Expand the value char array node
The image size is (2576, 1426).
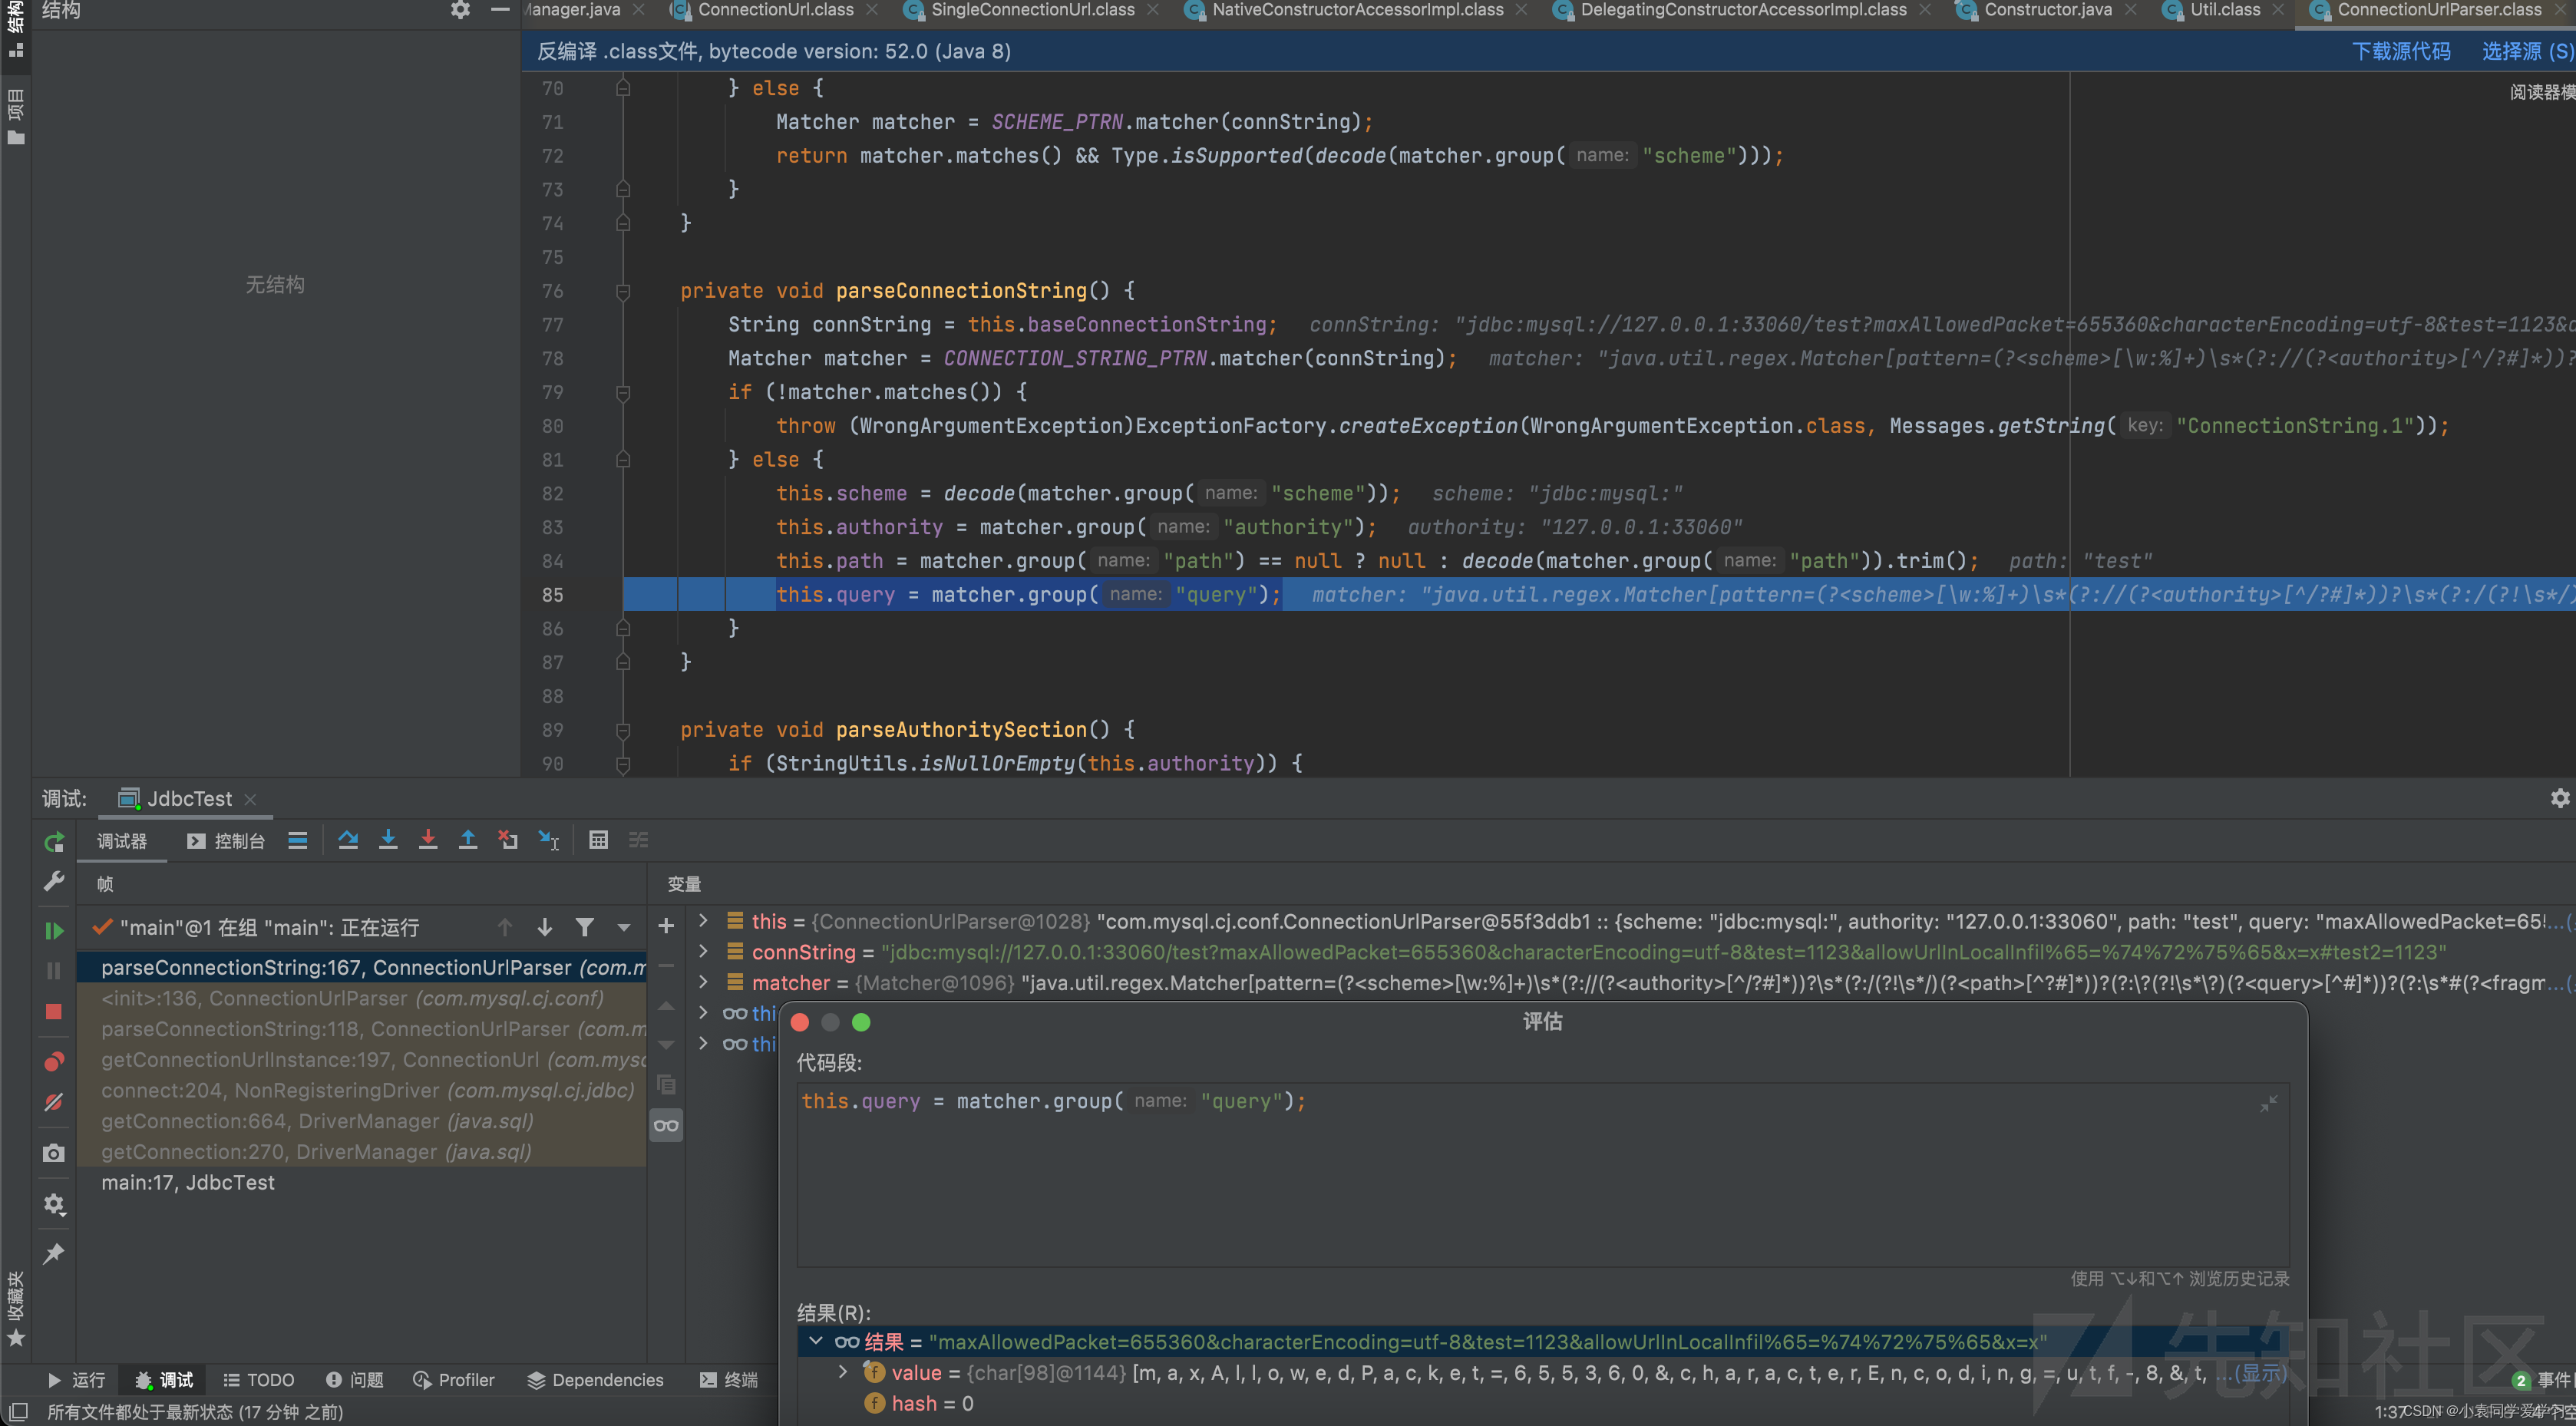click(x=843, y=1372)
